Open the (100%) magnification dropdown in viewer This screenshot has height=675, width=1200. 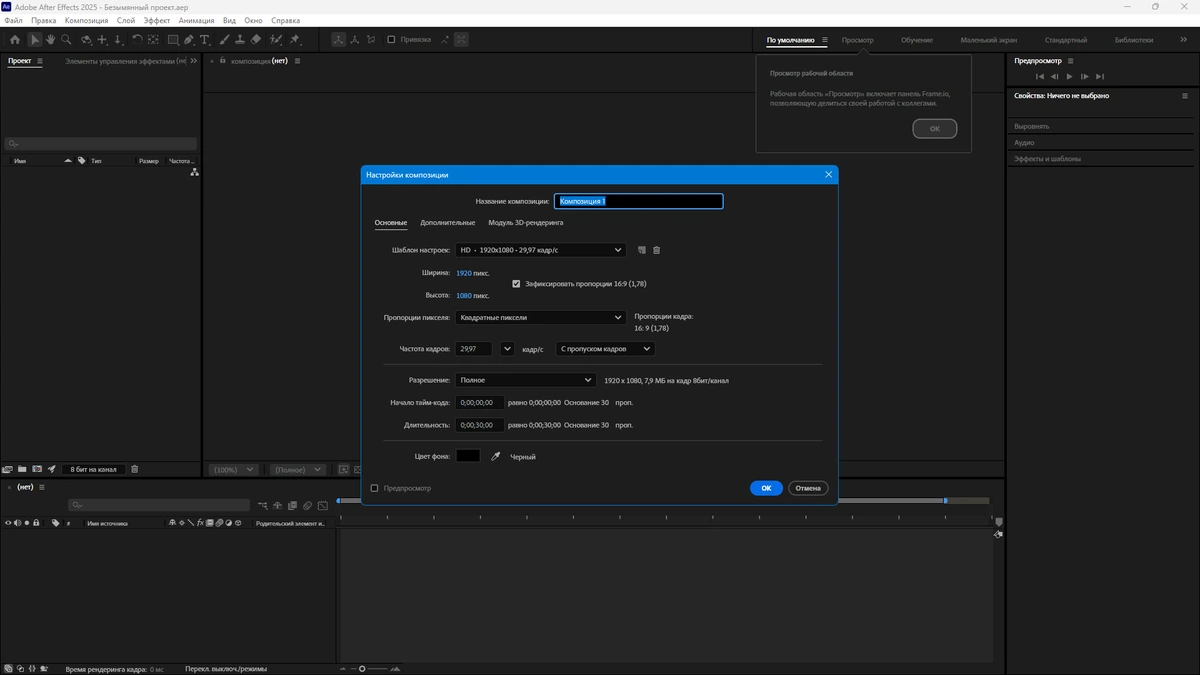pyautogui.click(x=234, y=469)
